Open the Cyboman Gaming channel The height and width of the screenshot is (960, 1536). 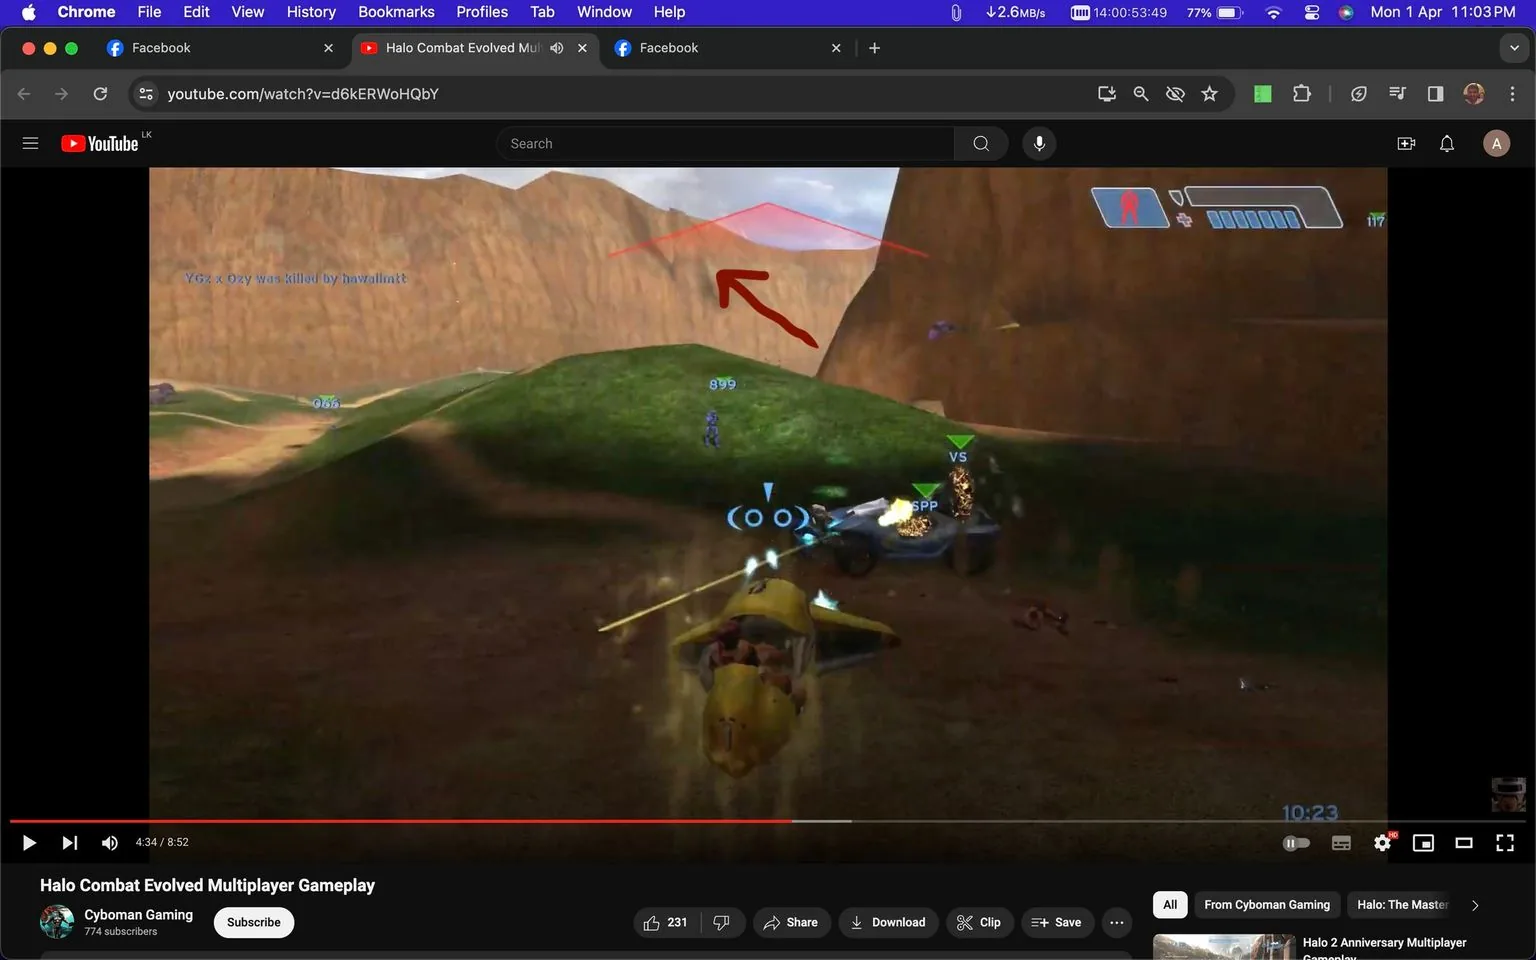138,914
